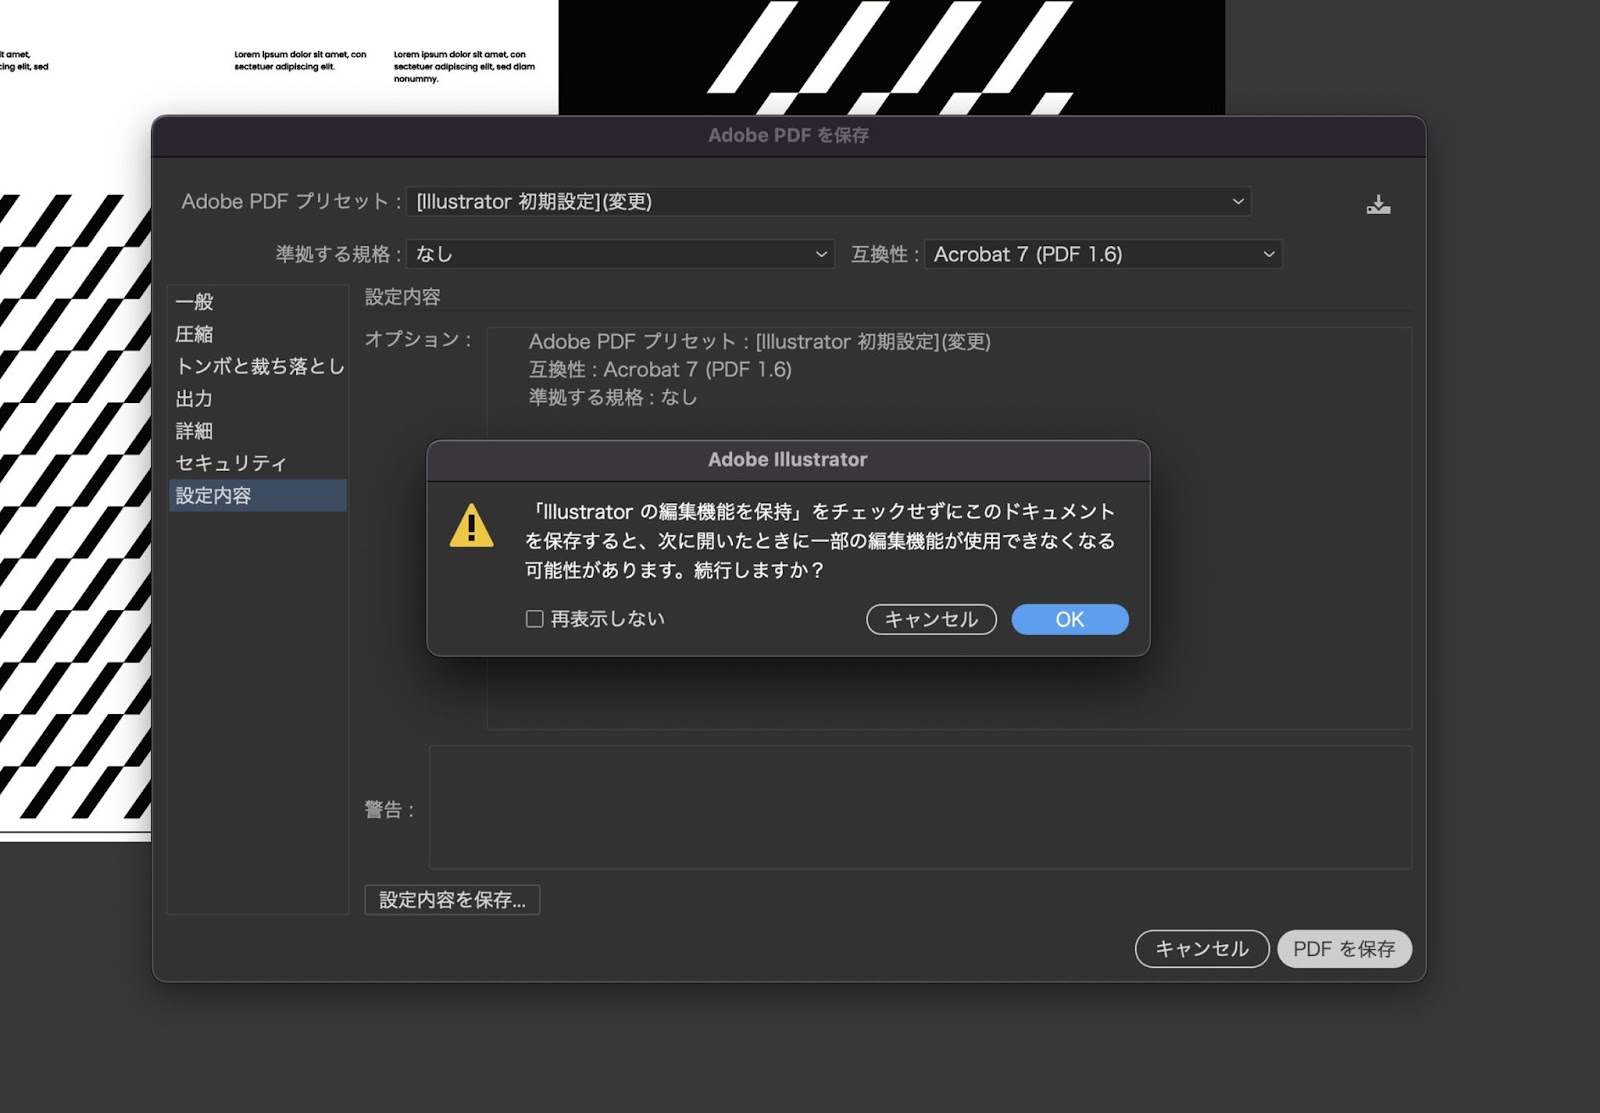Click the Adobe PDF プリセット summary line in options
The height and width of the screenshot is (1113, 1600).
pos(760,342)
